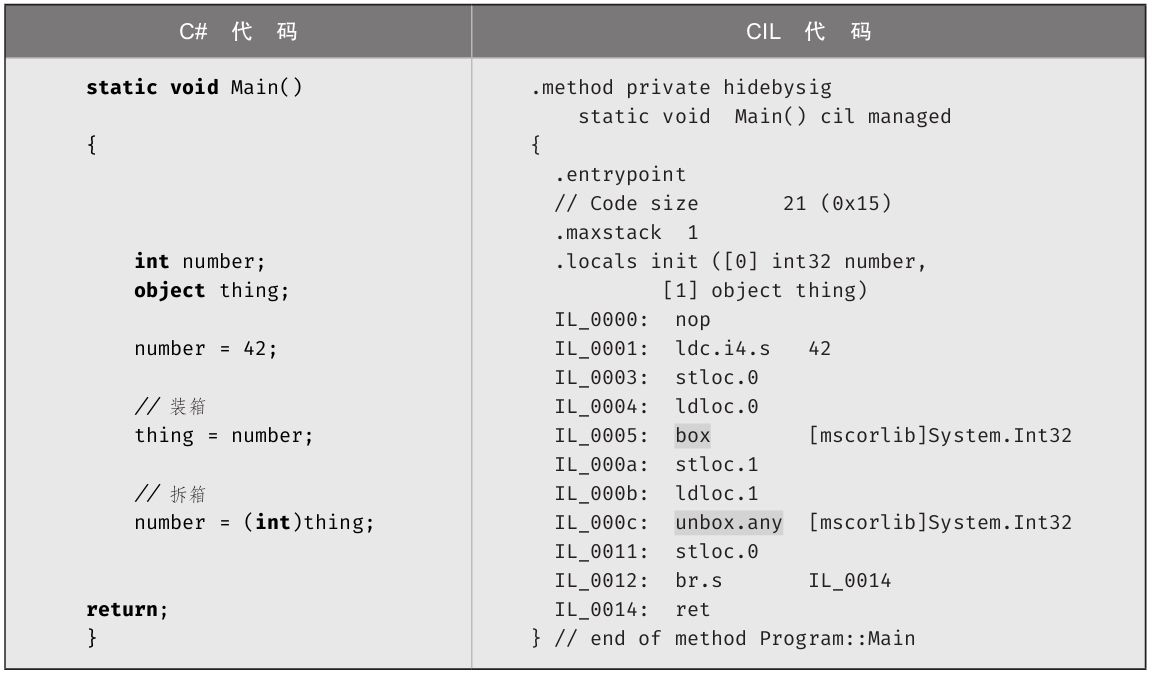The width and height of the screenshot is (1152, 673).
Task: Click the "thing = number;" statement
Action: click(224, 435)
